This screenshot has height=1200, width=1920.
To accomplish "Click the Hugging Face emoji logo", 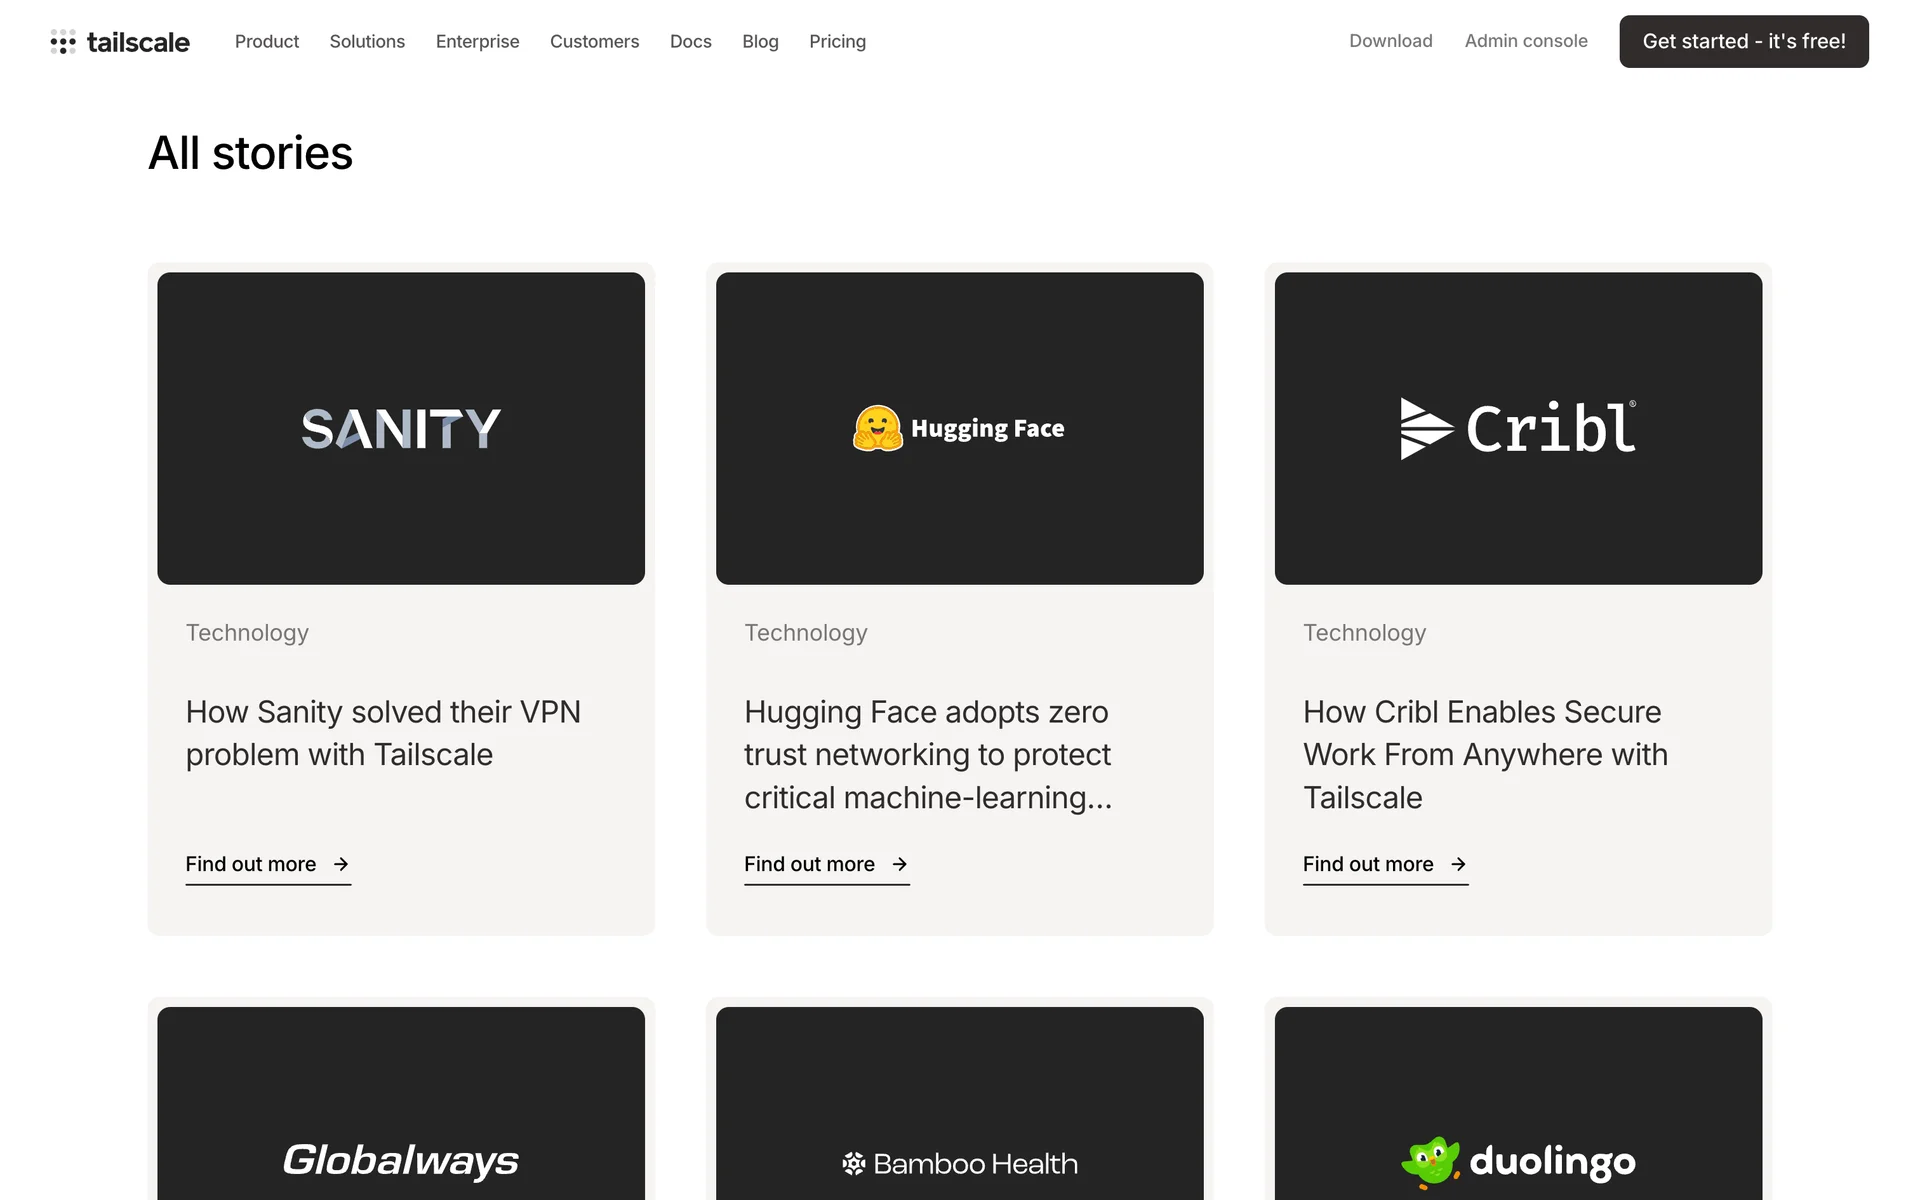I will 877,428.
